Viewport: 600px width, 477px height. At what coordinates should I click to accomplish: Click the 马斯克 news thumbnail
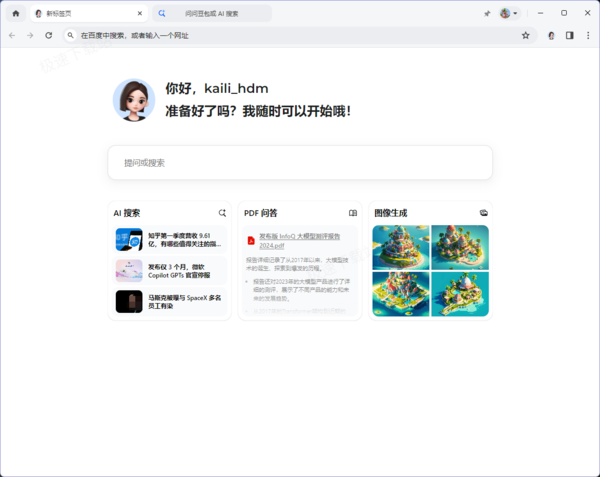click(129, 301)
